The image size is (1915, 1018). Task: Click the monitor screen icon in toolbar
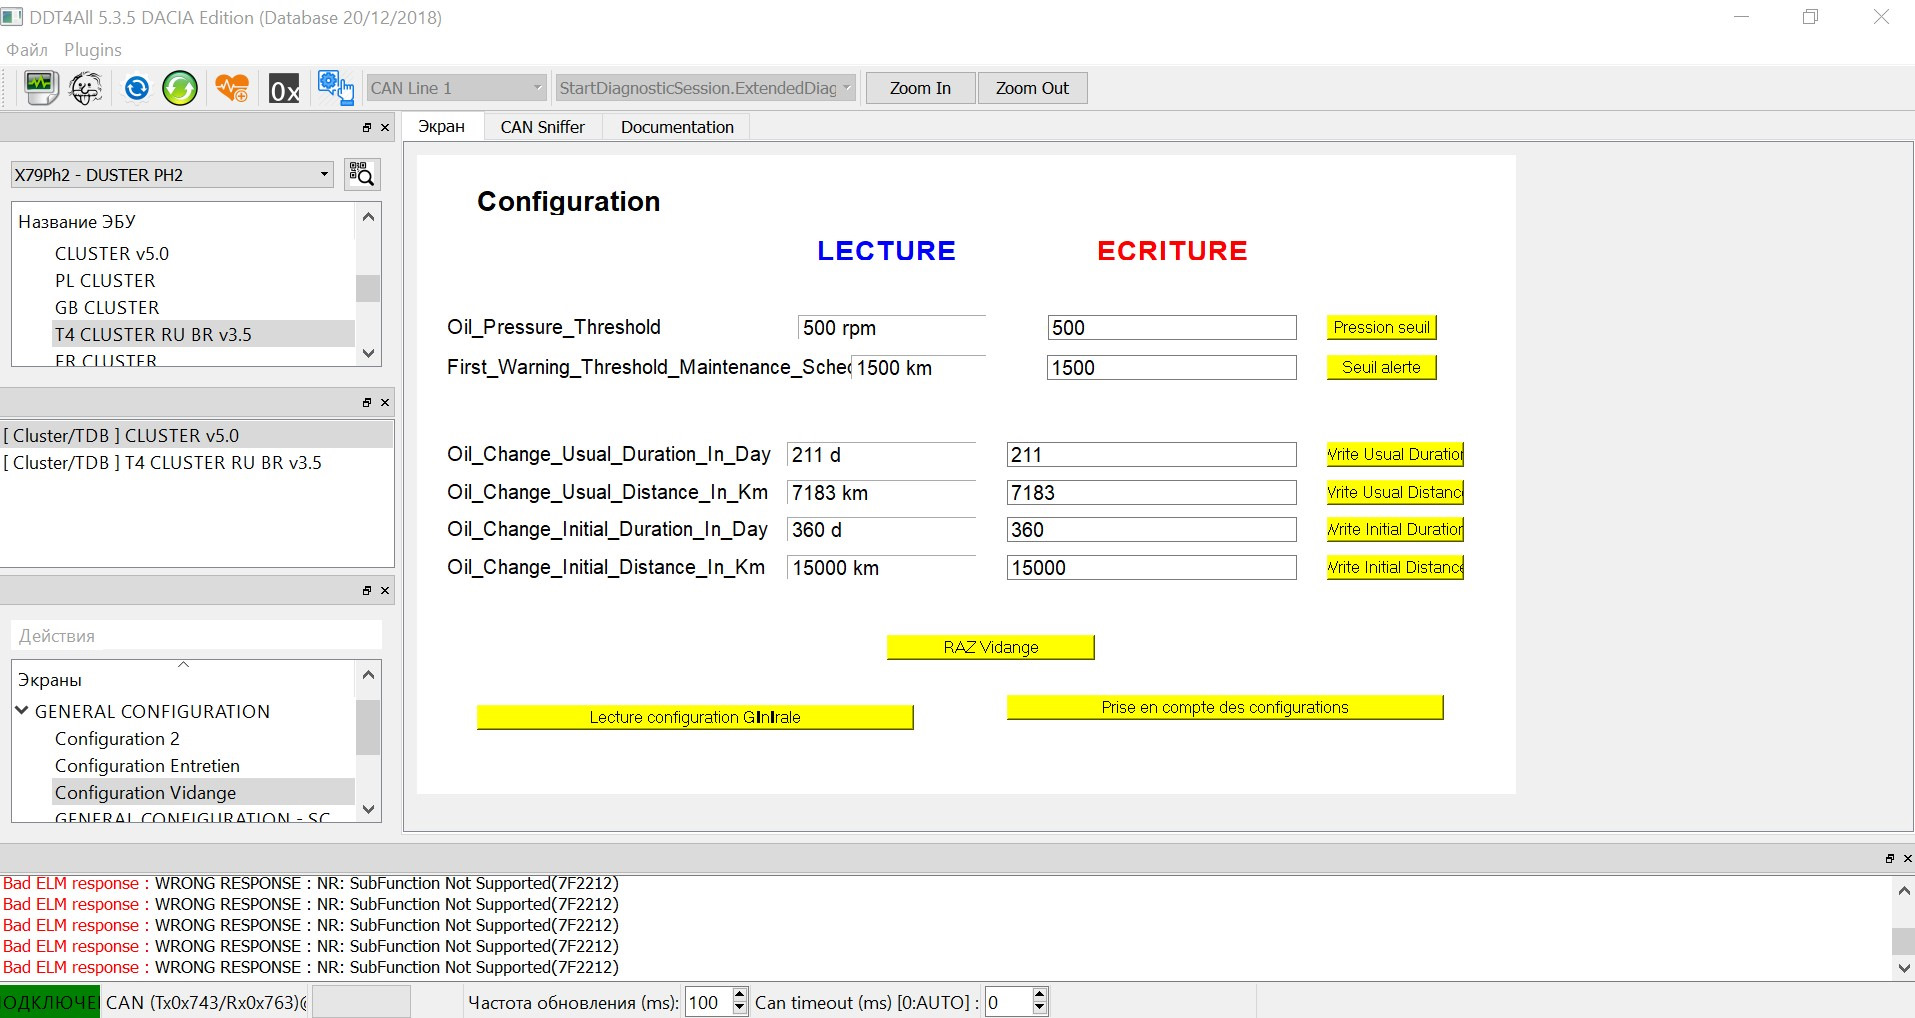click(41, 88)
